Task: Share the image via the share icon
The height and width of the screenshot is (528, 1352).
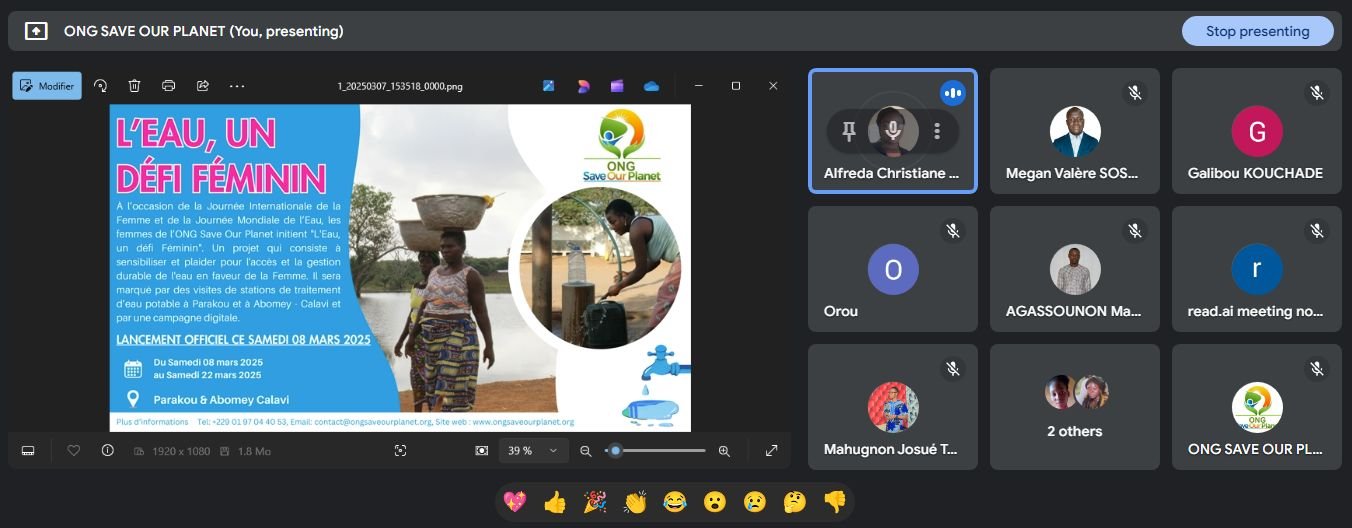Action: pyautogui.click(x=202, y=86)
